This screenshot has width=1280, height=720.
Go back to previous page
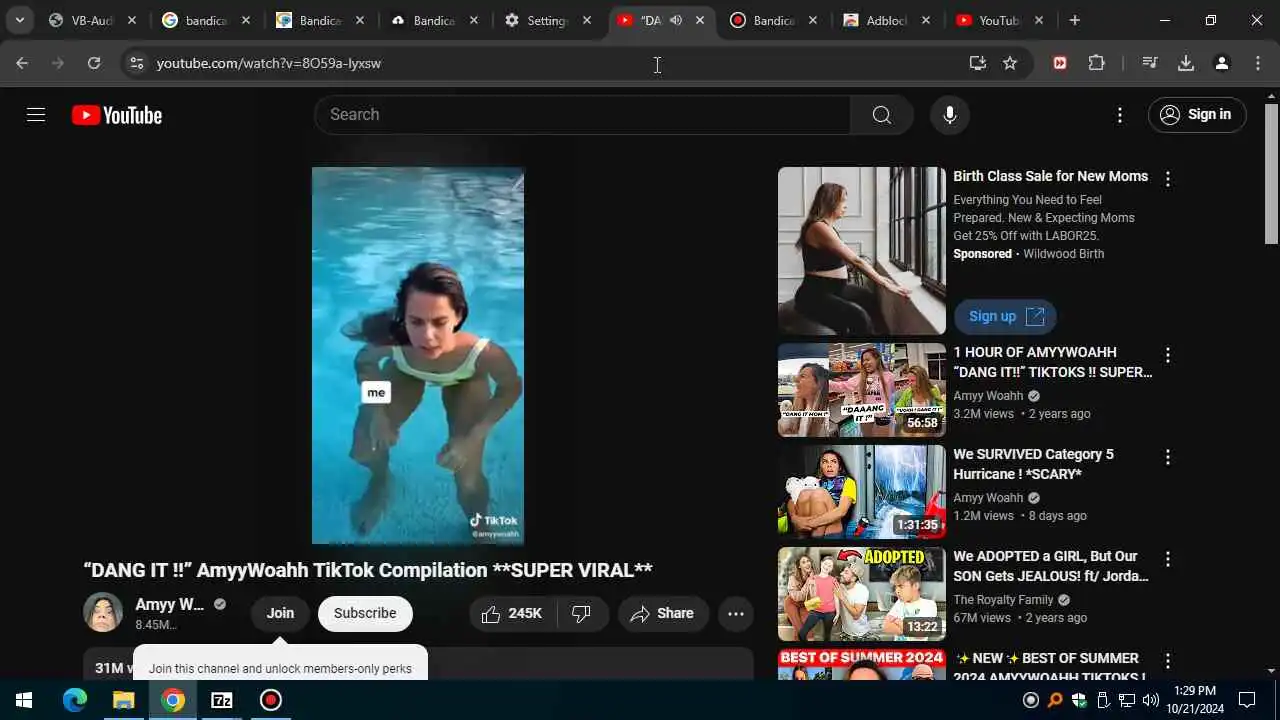[22, 63]
